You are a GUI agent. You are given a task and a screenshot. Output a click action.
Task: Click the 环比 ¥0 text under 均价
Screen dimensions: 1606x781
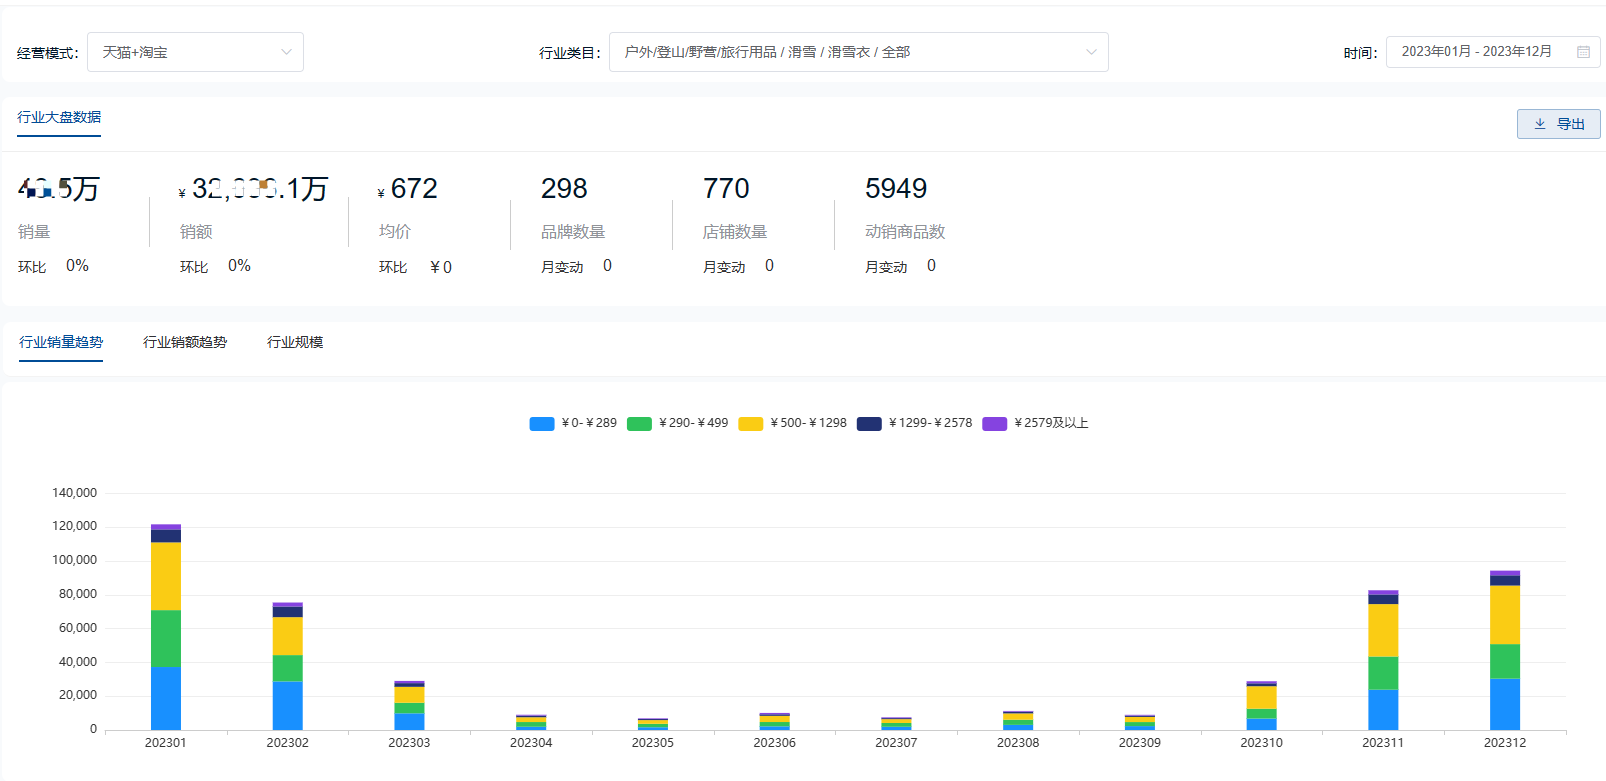[x=415, y=267]
